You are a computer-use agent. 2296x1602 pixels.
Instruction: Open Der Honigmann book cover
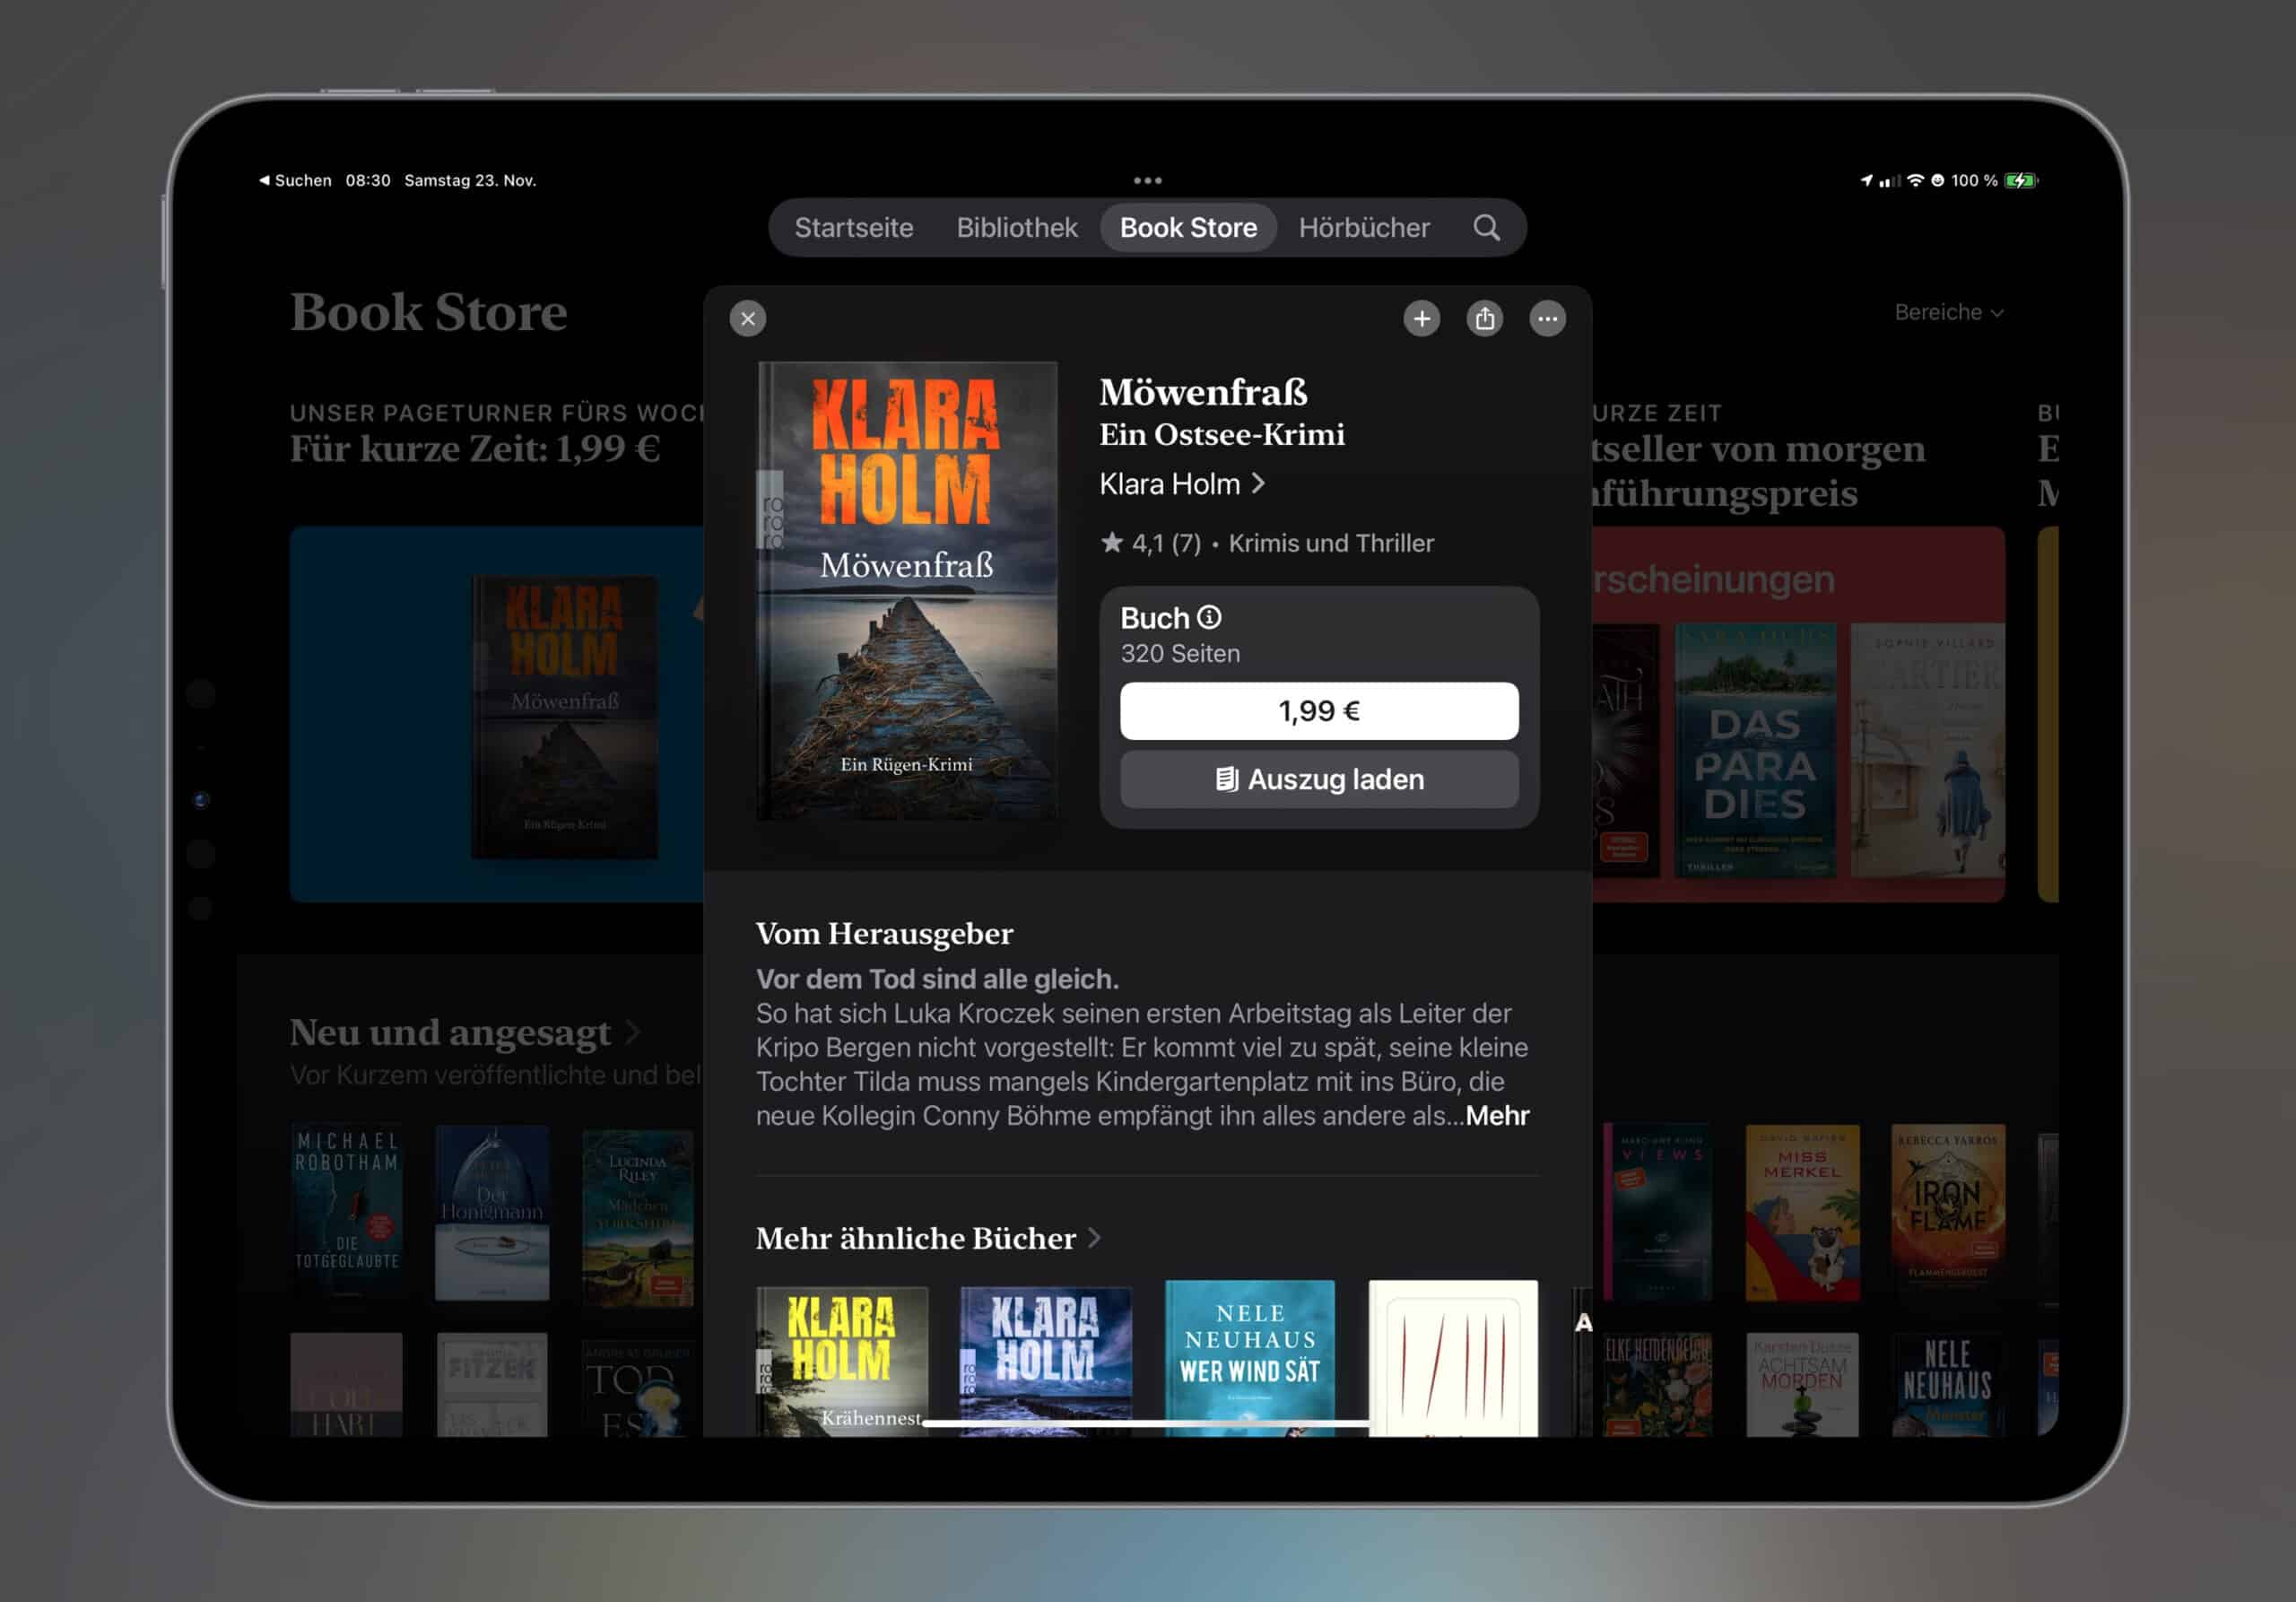(x=492, y=1212)
